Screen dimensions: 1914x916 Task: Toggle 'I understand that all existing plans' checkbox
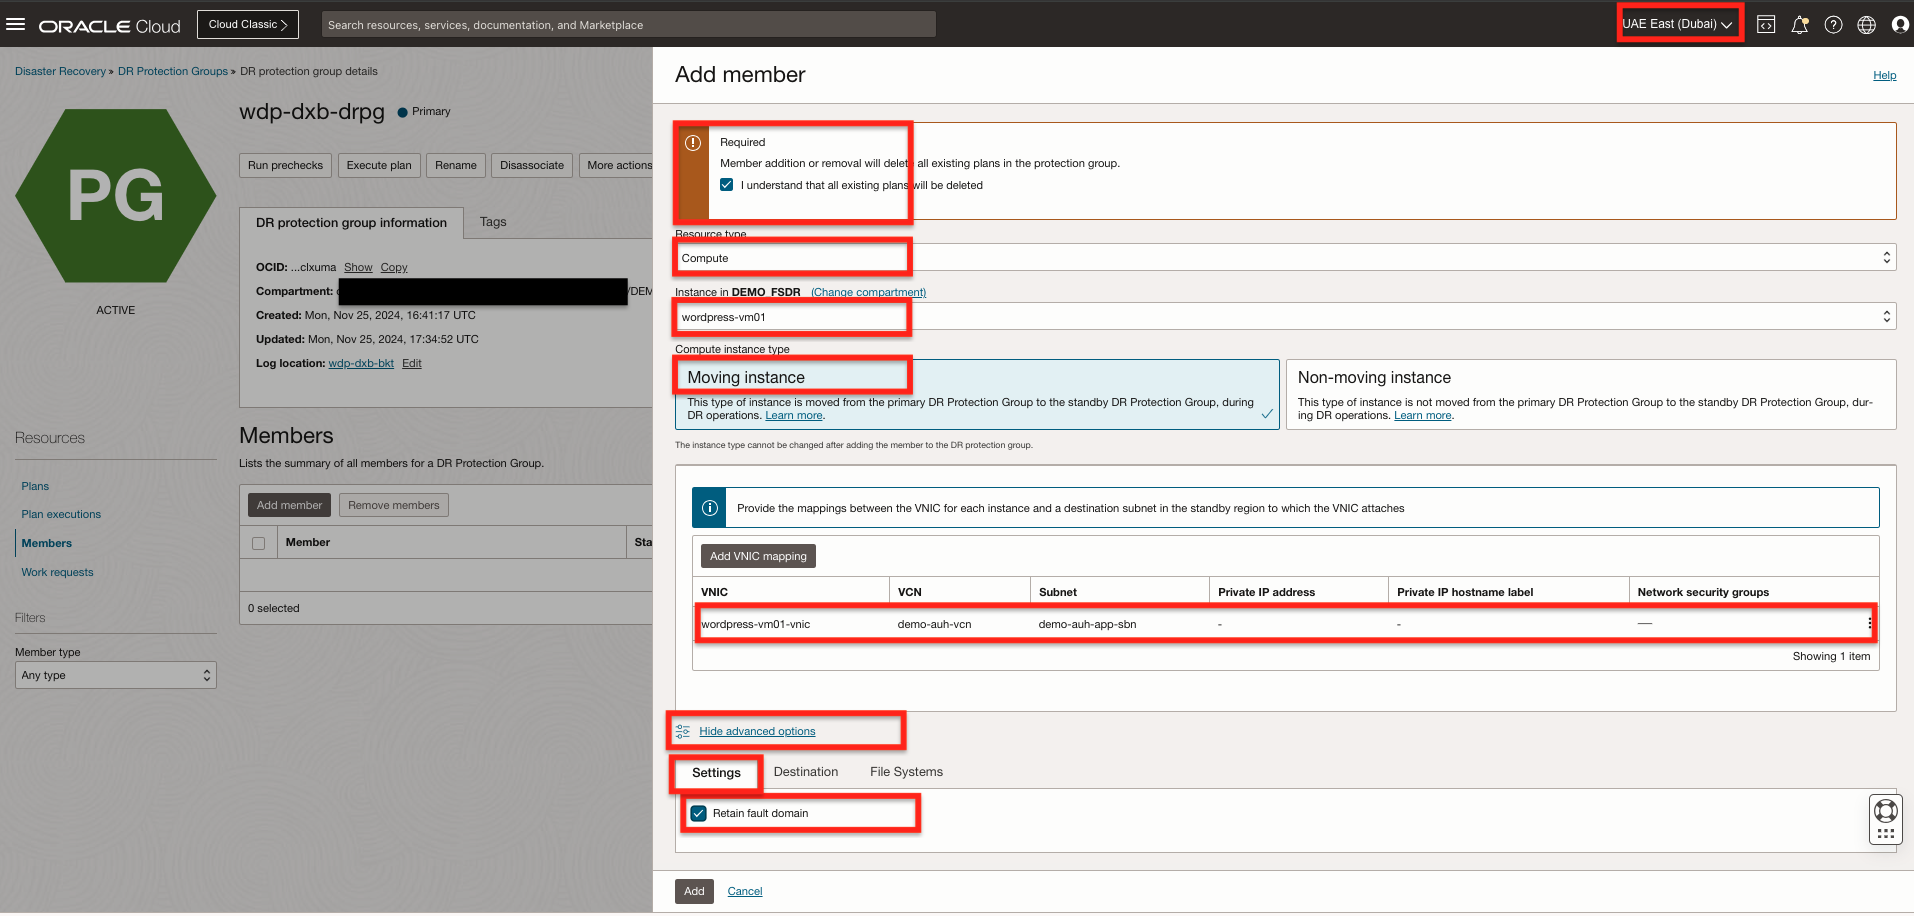[727, 185]
